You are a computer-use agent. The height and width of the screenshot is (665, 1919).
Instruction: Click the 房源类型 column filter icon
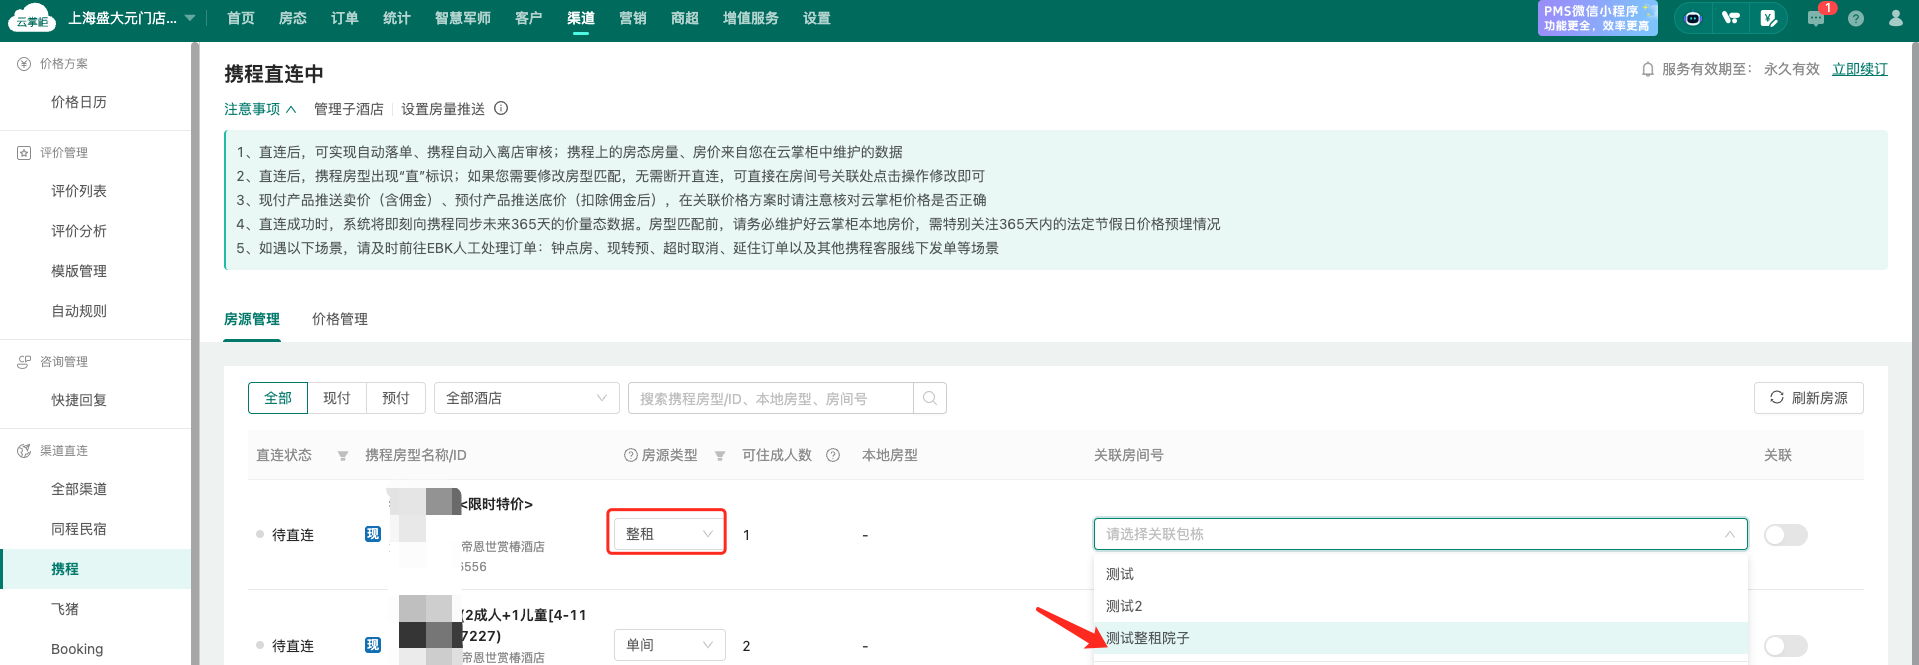coord(720,456)
